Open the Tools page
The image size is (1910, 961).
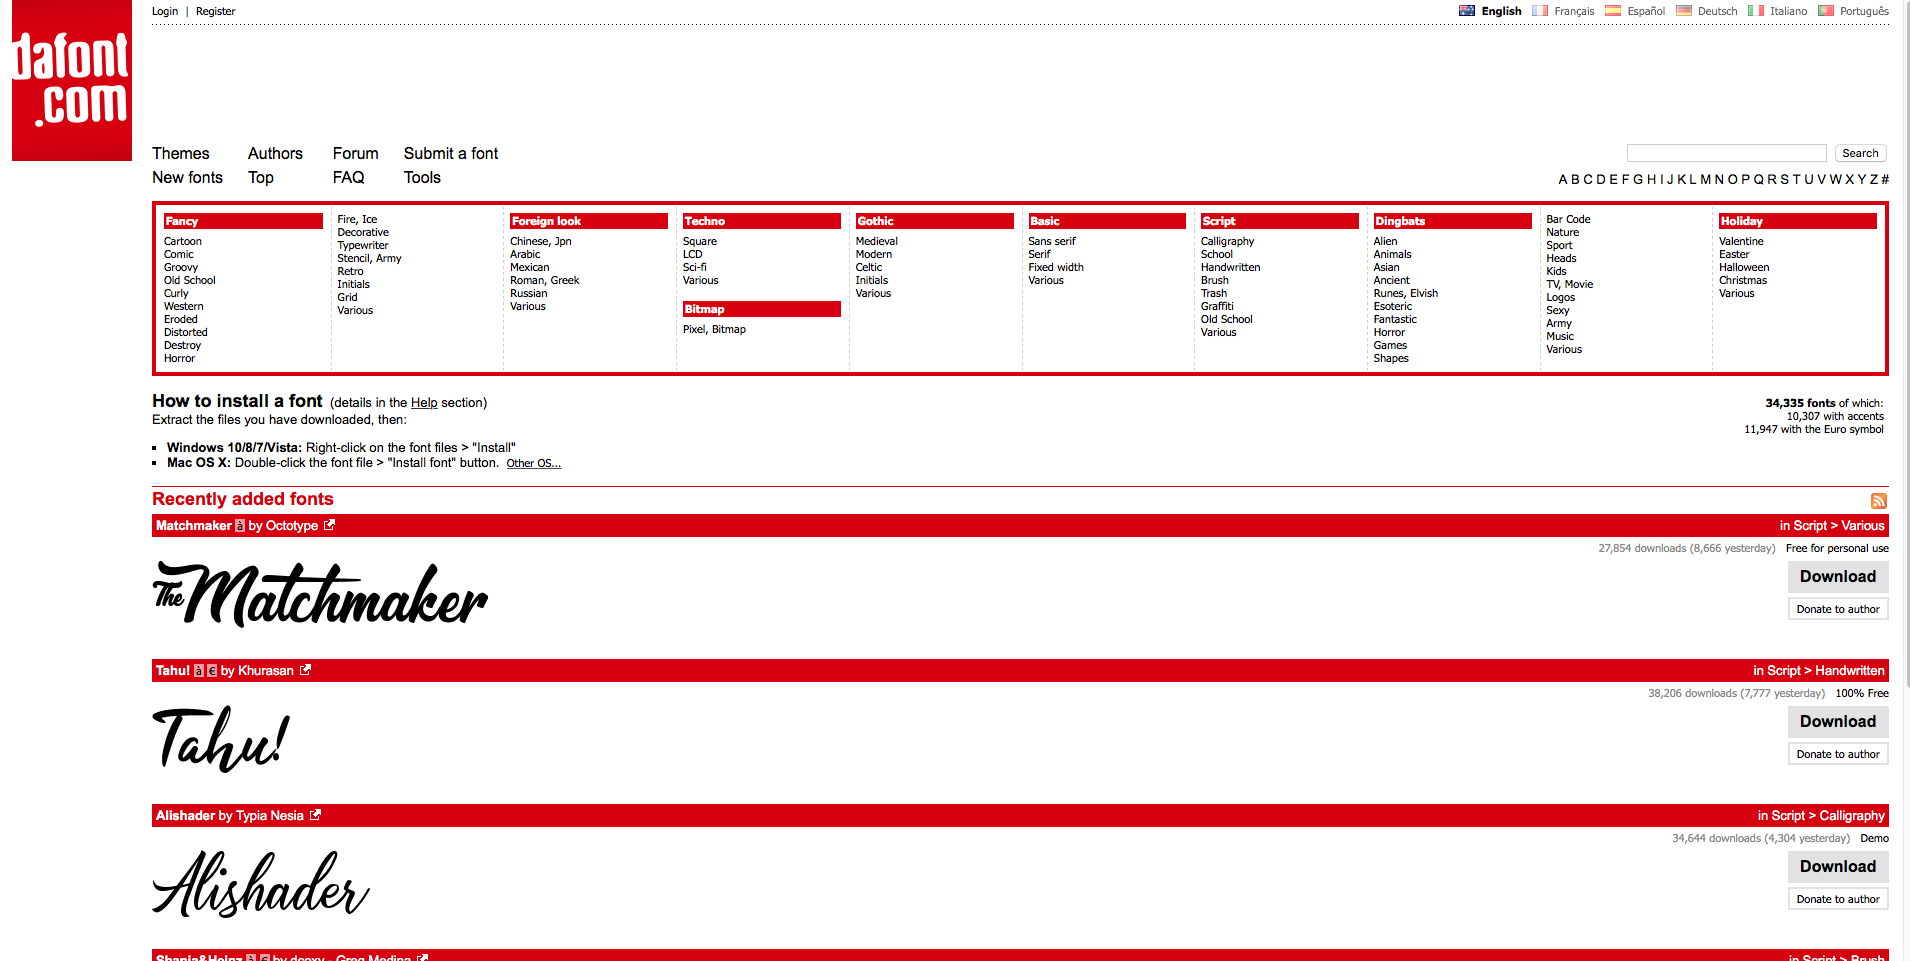422,177
